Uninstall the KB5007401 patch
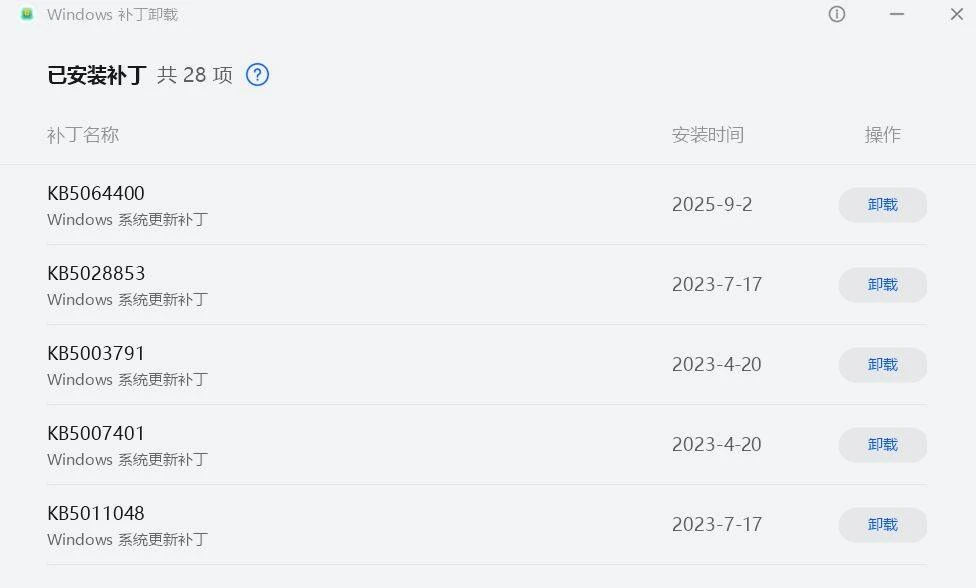 [882, 445]
